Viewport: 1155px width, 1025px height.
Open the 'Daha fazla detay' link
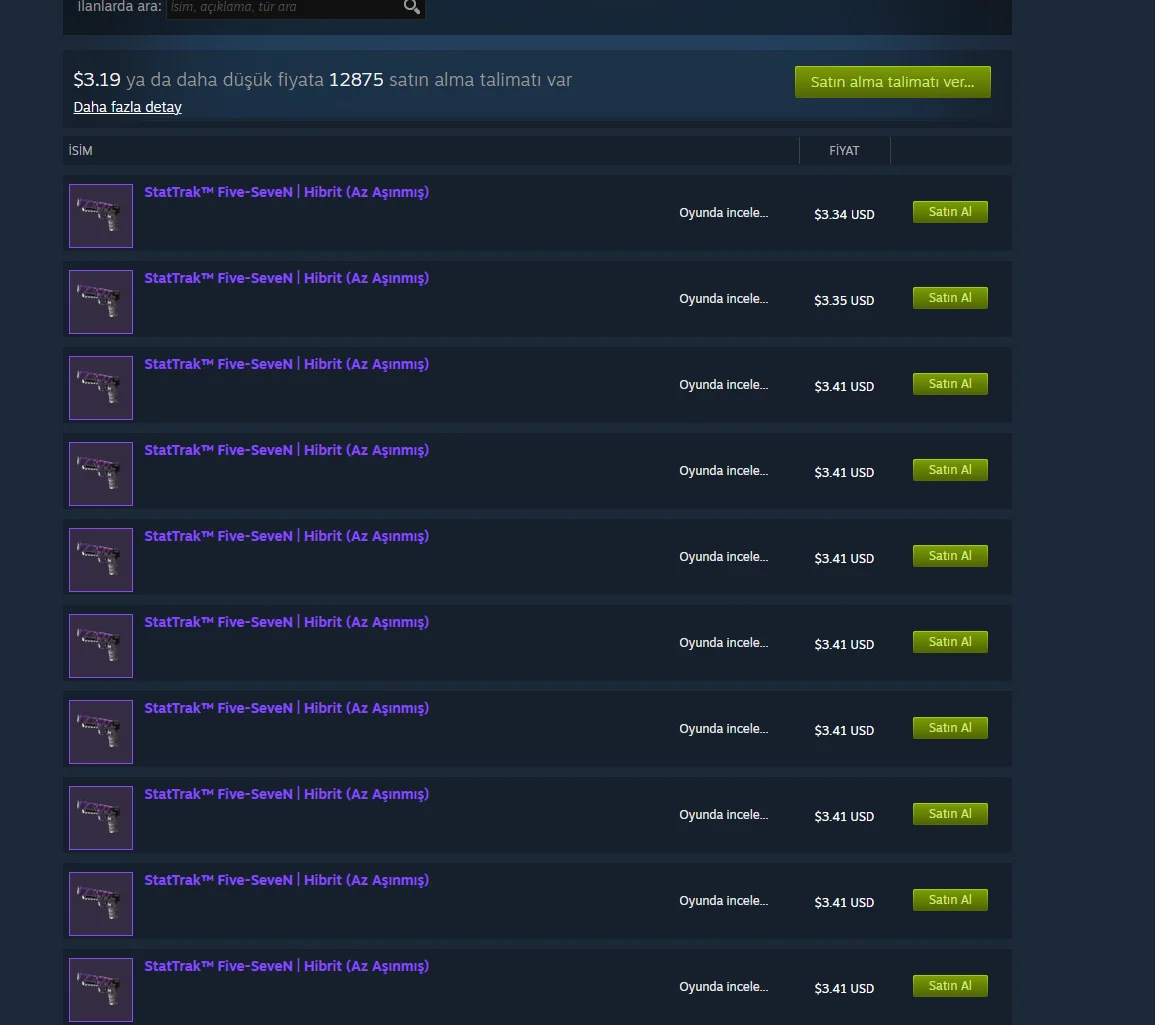pyautogui.click(x=127, y=107)
